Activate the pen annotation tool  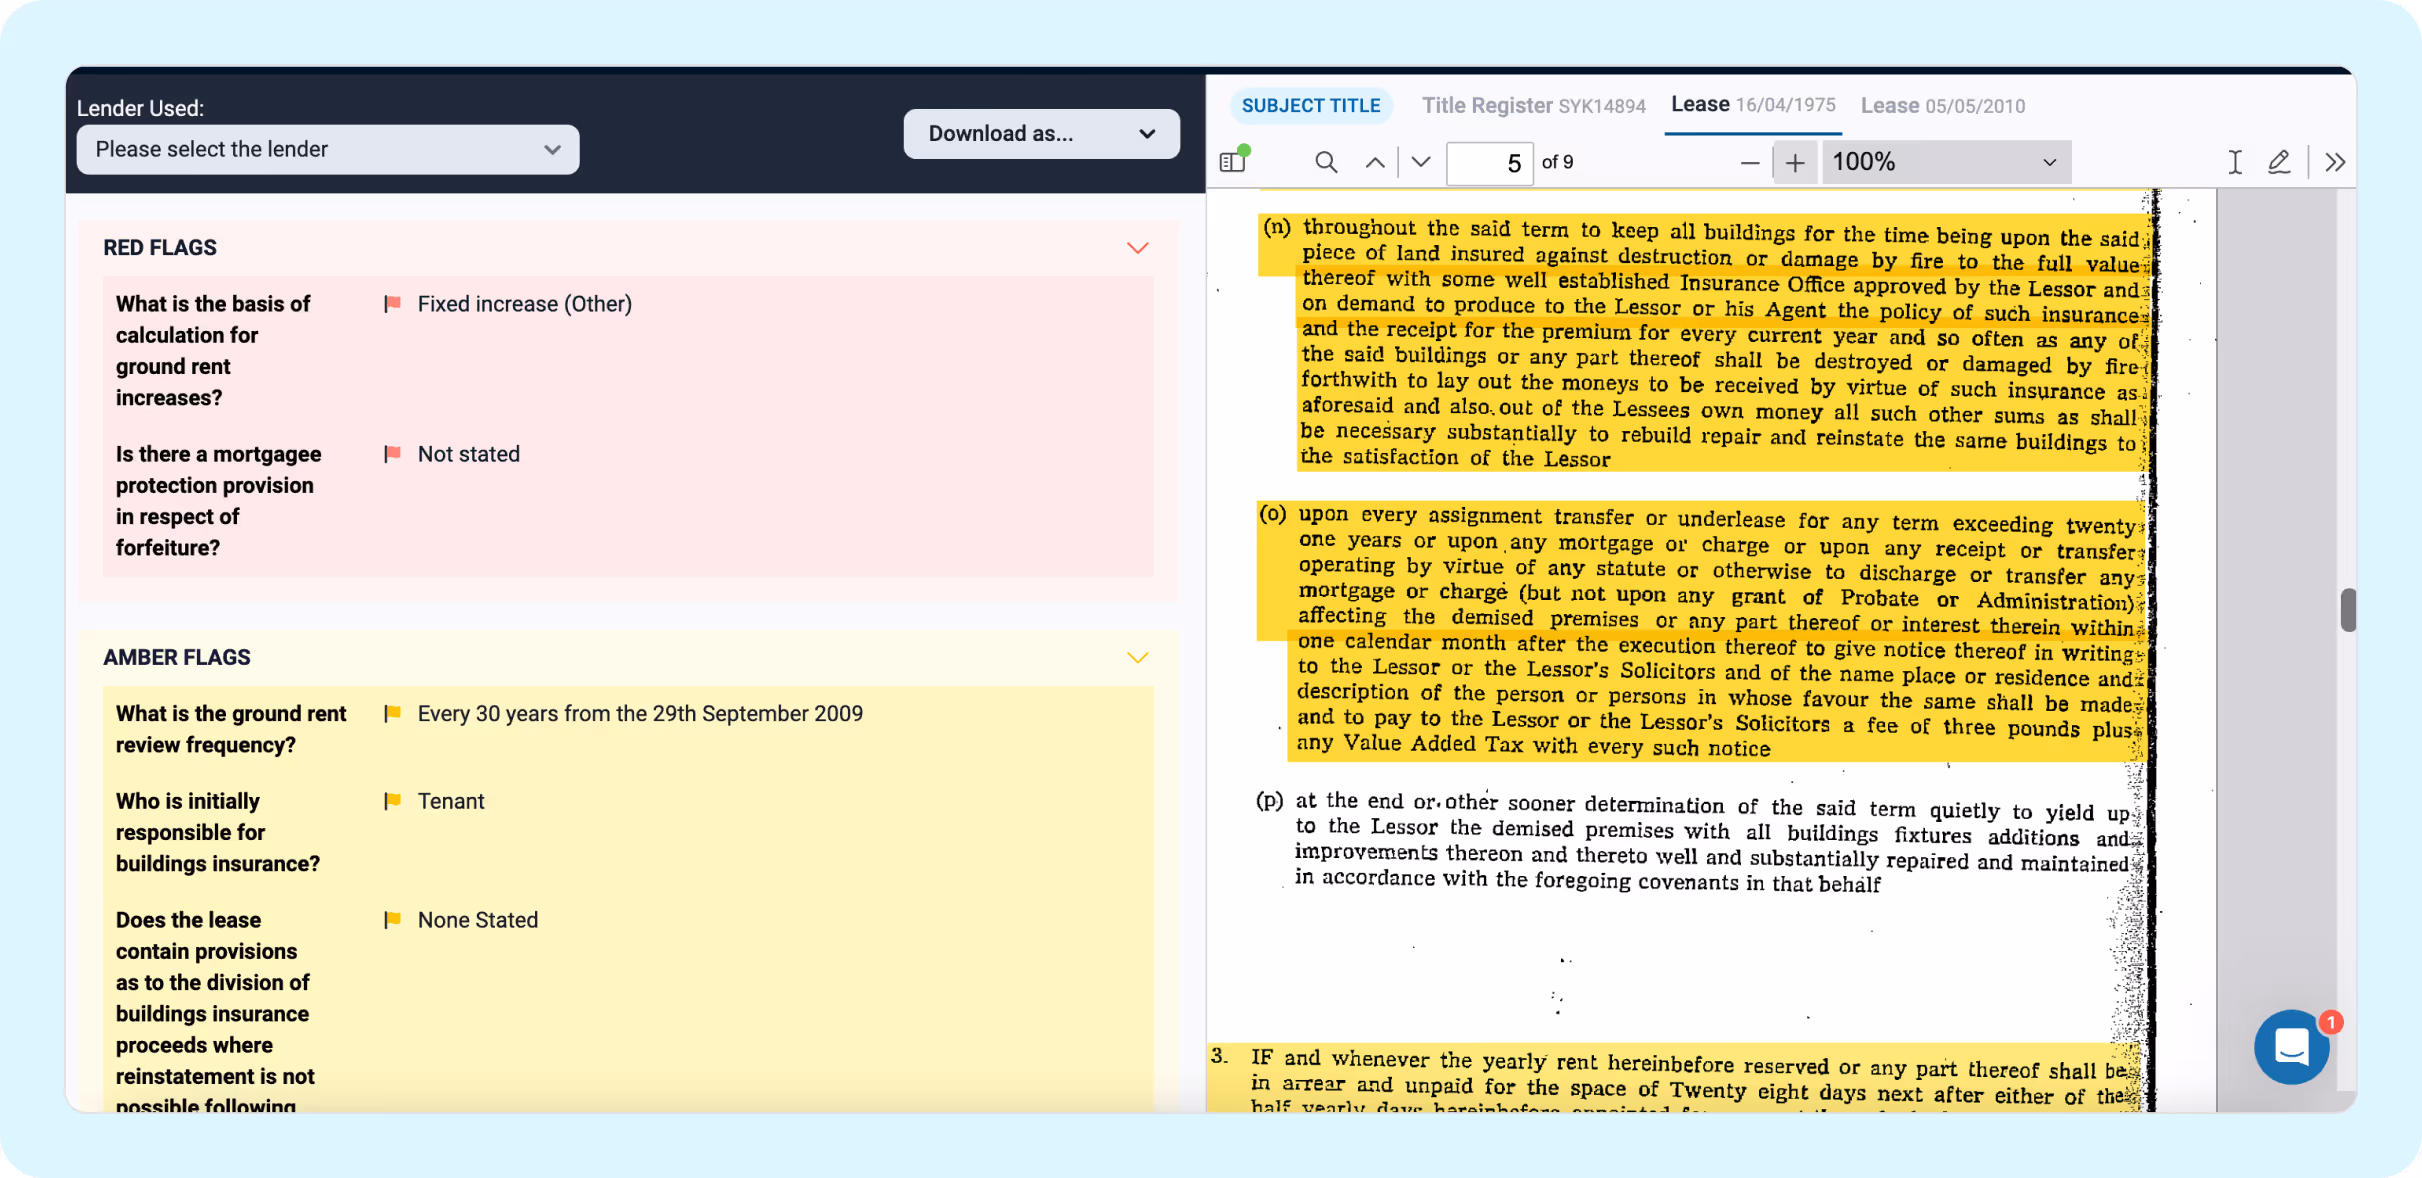(2279, 162)
